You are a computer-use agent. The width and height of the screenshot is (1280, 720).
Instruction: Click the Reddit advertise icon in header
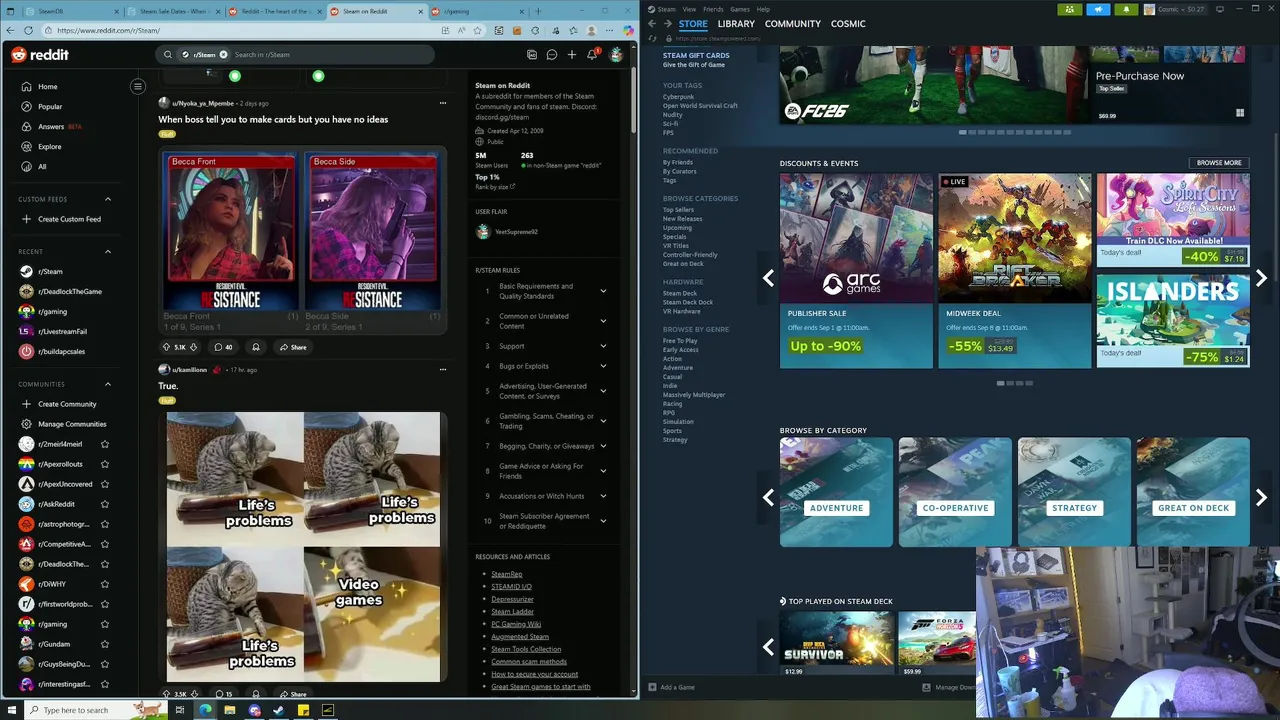[532, 55]
